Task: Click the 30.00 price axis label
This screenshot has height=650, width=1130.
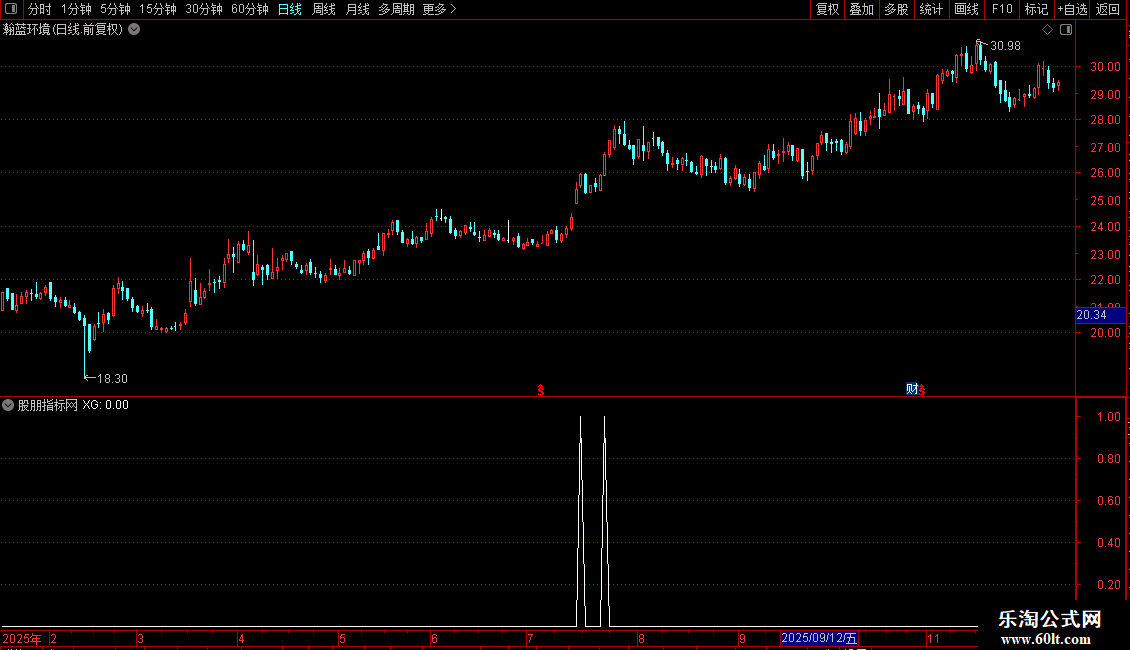Action: pos(1105,66)
